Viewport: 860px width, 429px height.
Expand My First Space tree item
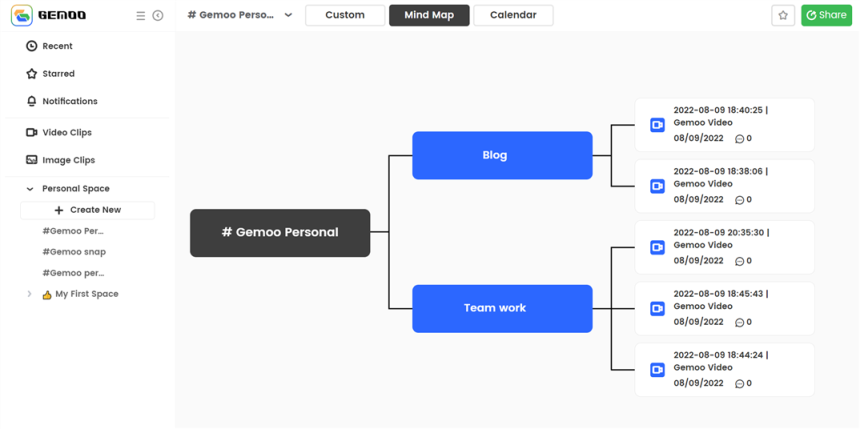pos(30,294)
